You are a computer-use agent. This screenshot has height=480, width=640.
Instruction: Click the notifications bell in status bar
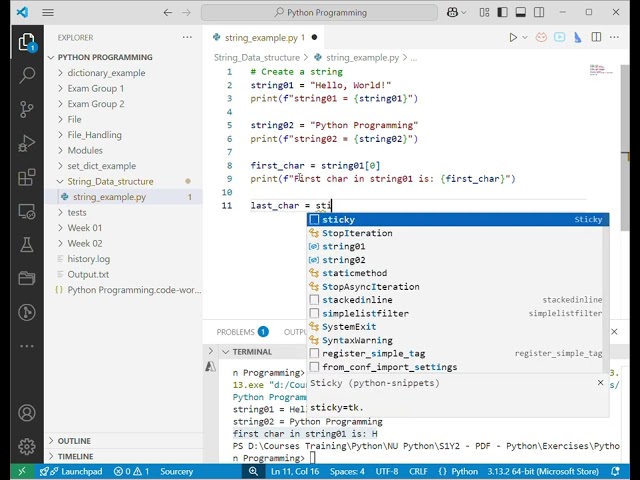coord(616,471)
